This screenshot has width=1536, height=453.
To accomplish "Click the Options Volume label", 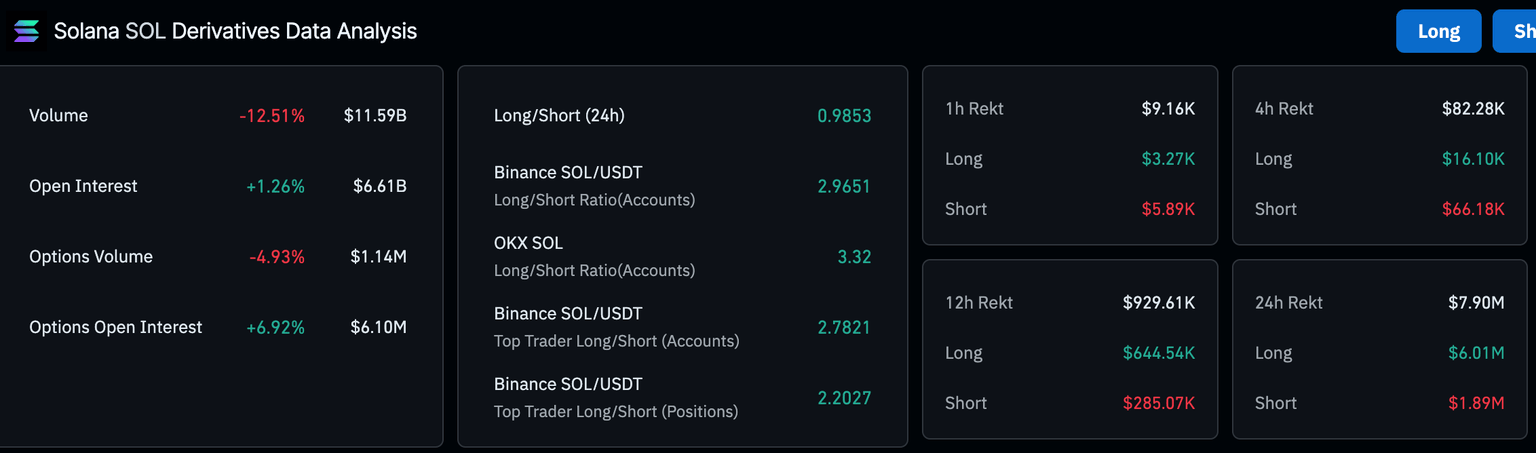I will (91, 257).
